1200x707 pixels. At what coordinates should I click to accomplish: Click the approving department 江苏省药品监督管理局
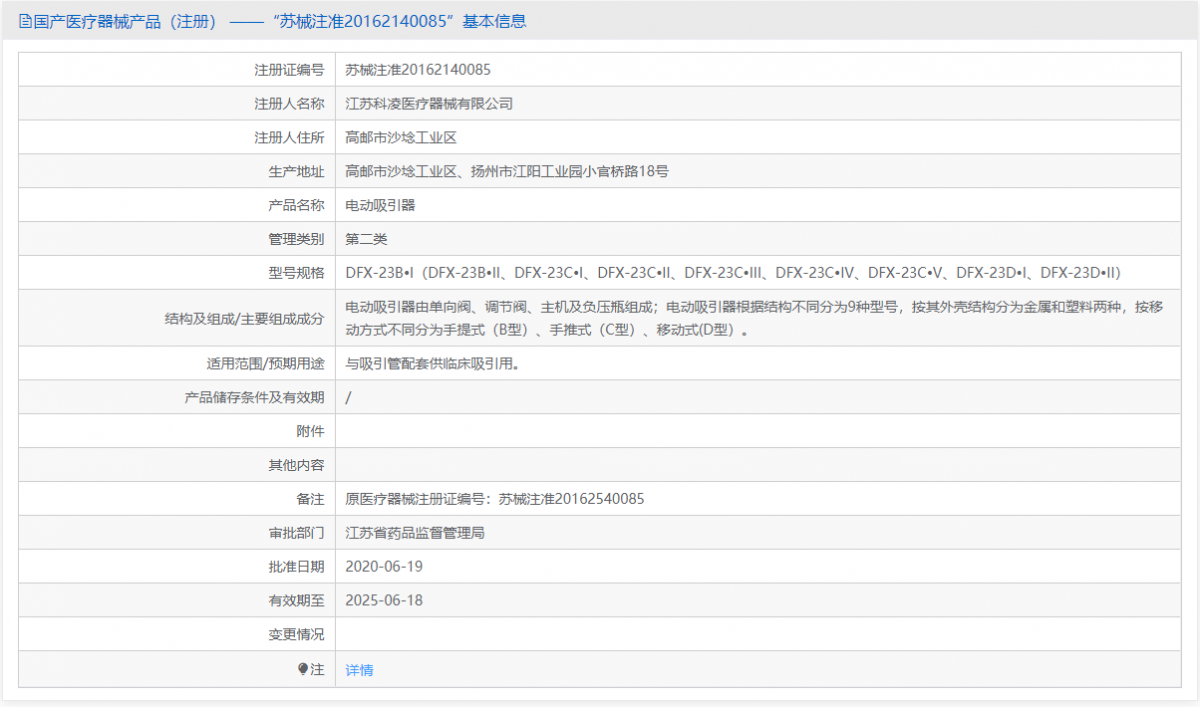click(x=415, y=533)
